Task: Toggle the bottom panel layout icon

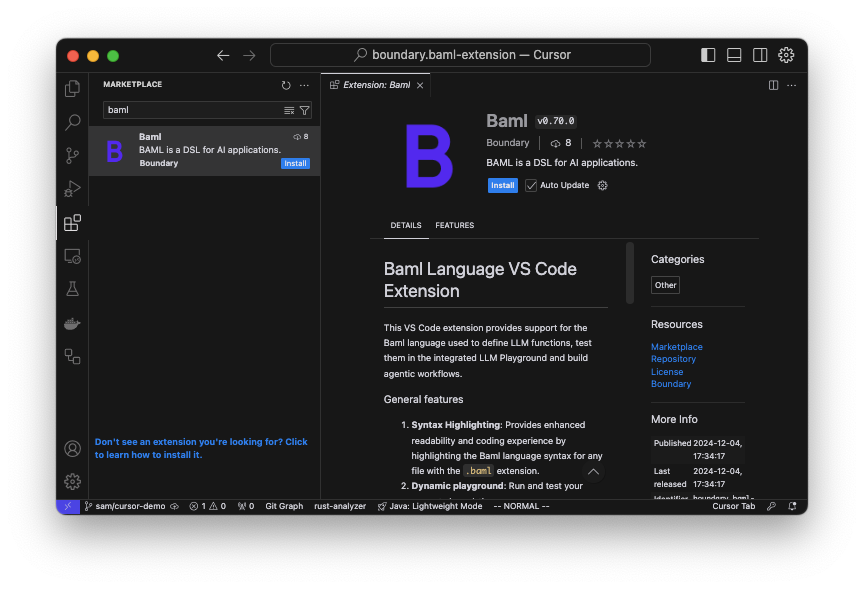Action: [734, 55]
